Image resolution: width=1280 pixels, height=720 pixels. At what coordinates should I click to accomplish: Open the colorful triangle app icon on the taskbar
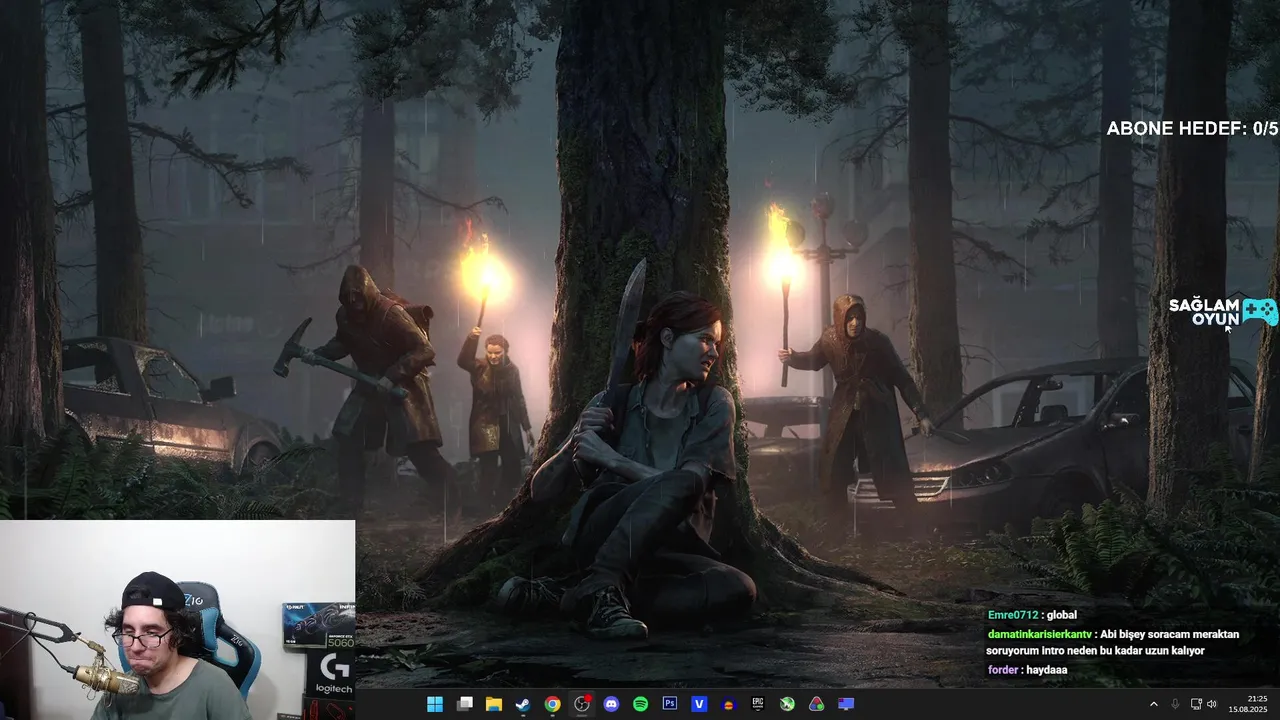816,704
